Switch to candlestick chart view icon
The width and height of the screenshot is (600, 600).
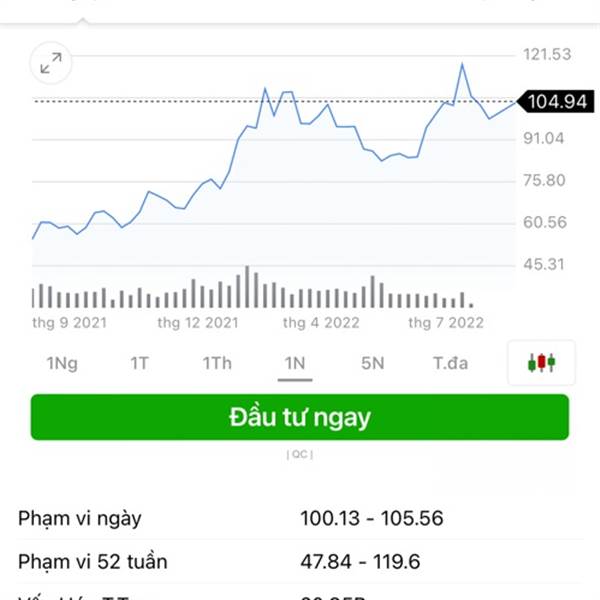(541, 363)
